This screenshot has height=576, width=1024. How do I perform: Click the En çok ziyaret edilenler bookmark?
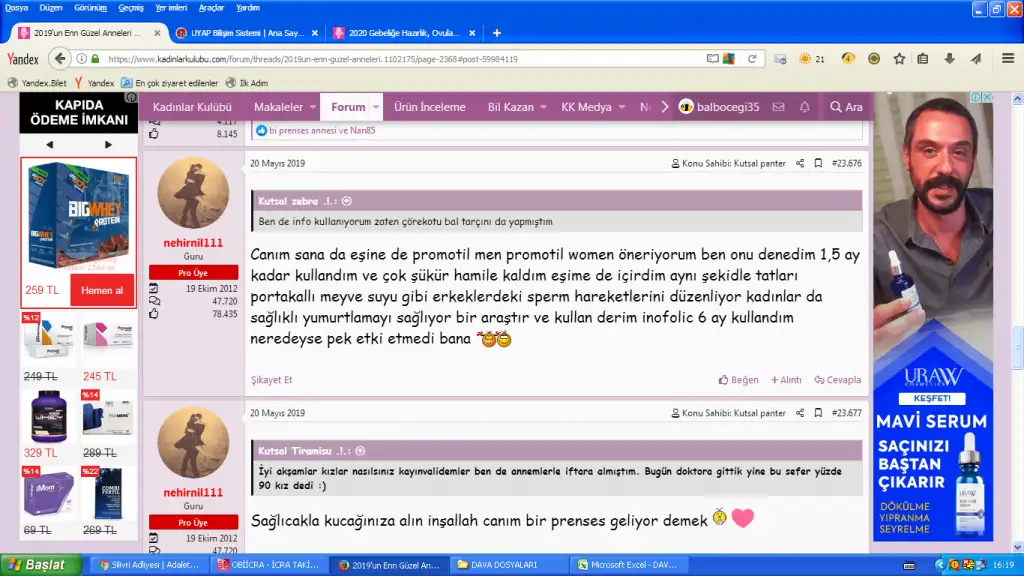(170, 83)
